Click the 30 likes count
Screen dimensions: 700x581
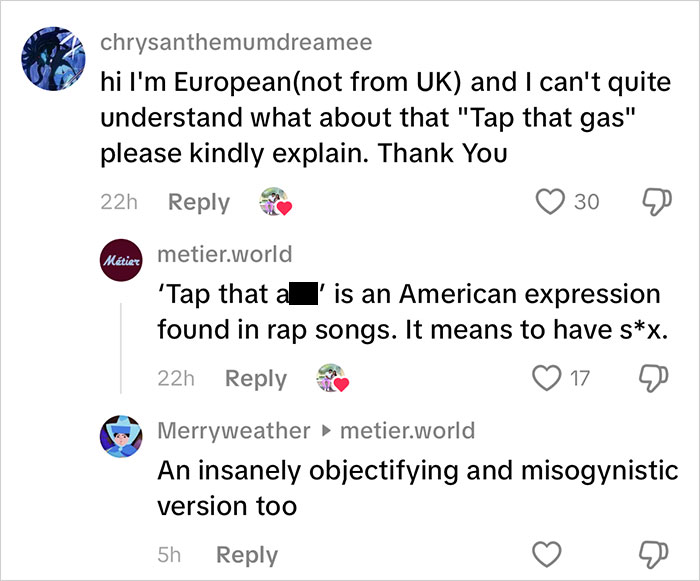tap(587, 202)
